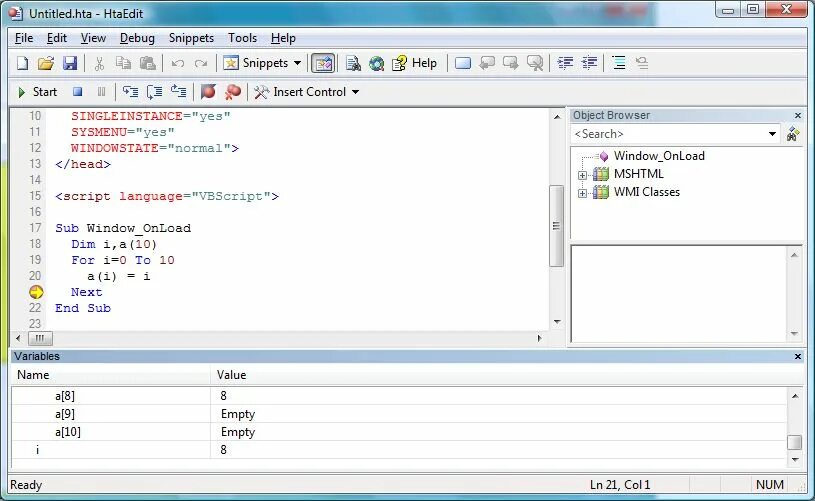
Task: Expand the WMI Classes tree node
Action: (582, 193)
